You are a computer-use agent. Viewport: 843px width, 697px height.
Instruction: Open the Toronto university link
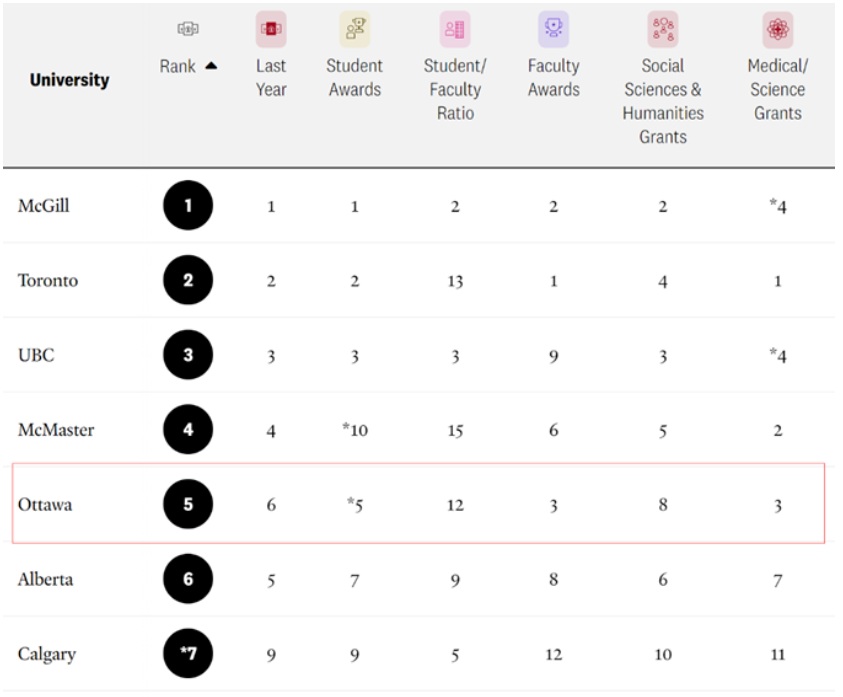point(47,281)
